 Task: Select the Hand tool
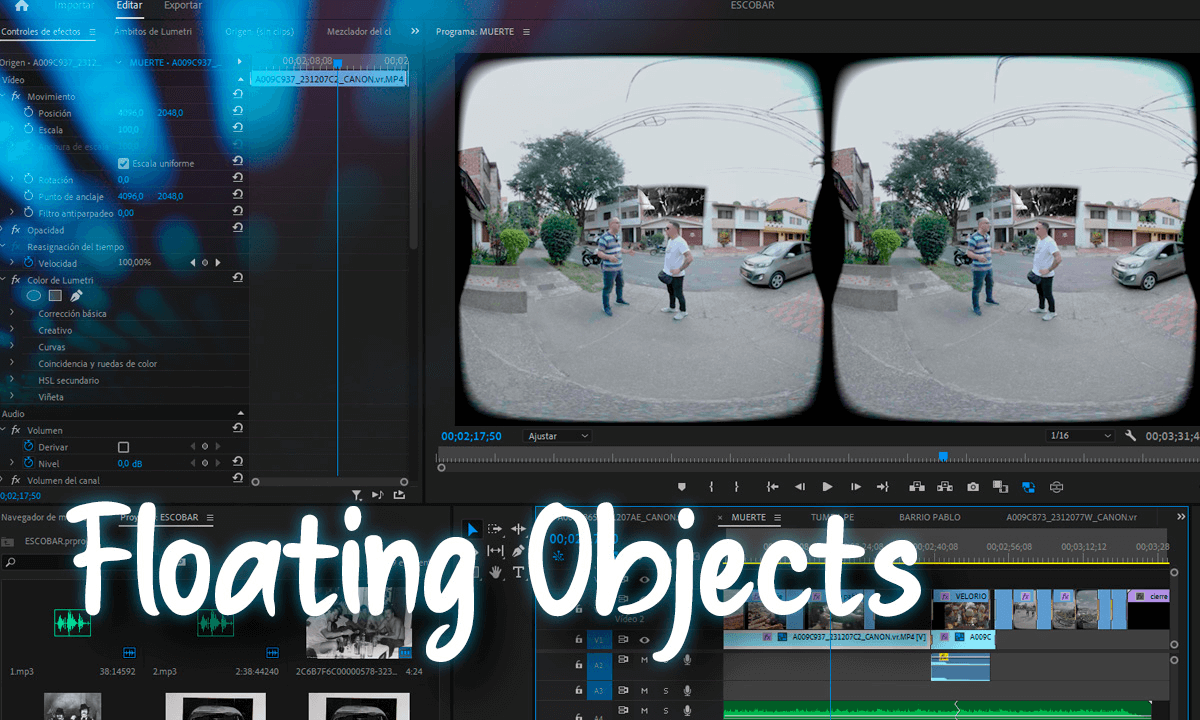tap(495, 572)
